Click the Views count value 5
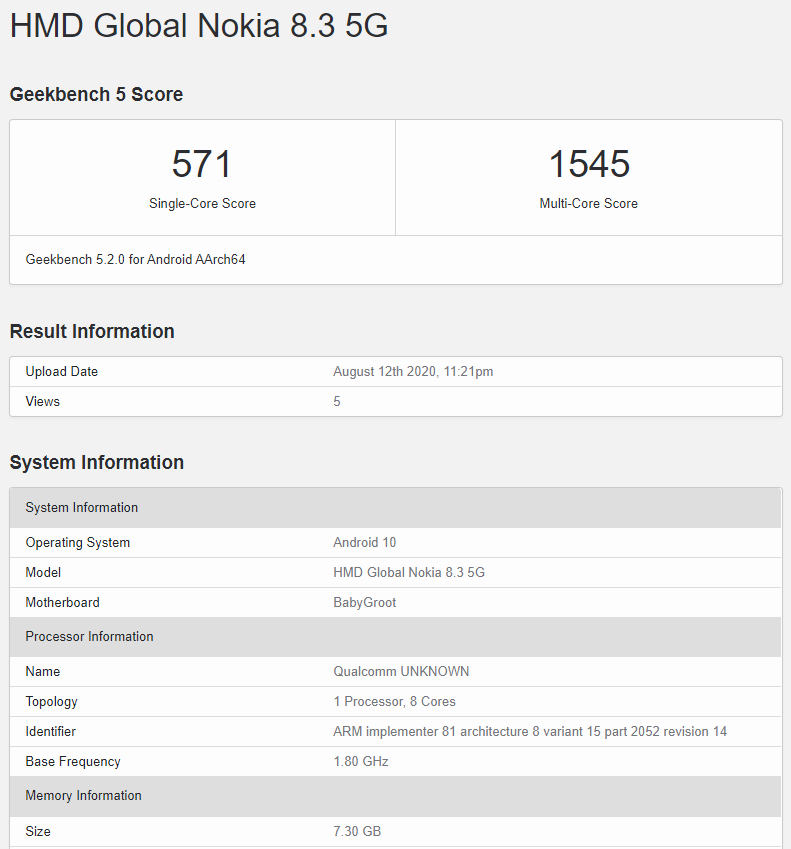Image resolution: width=791 pixels, height=849 pixels. point(337,401)
